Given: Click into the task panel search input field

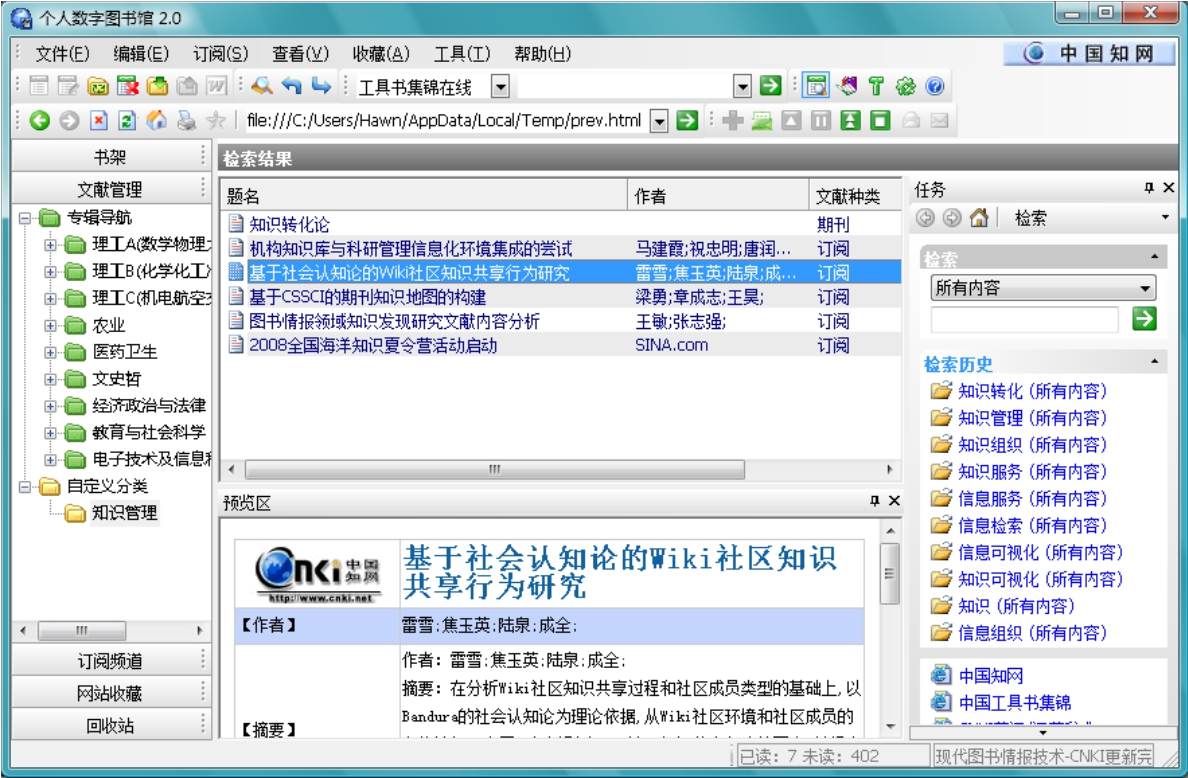Looking at the screenshot, I should [1024, 320].
